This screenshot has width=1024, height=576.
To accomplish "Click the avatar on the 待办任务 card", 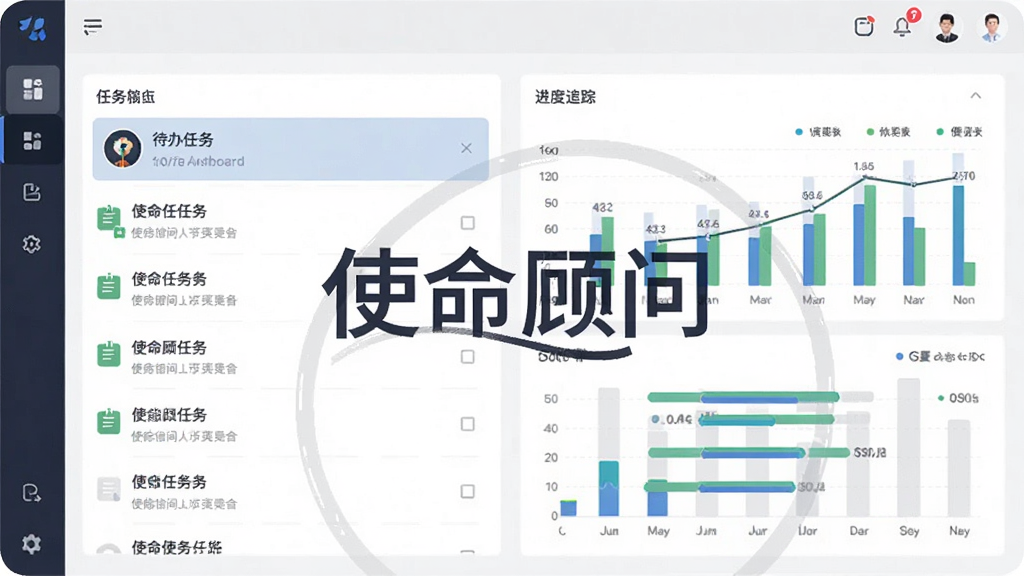I will 123,148.
